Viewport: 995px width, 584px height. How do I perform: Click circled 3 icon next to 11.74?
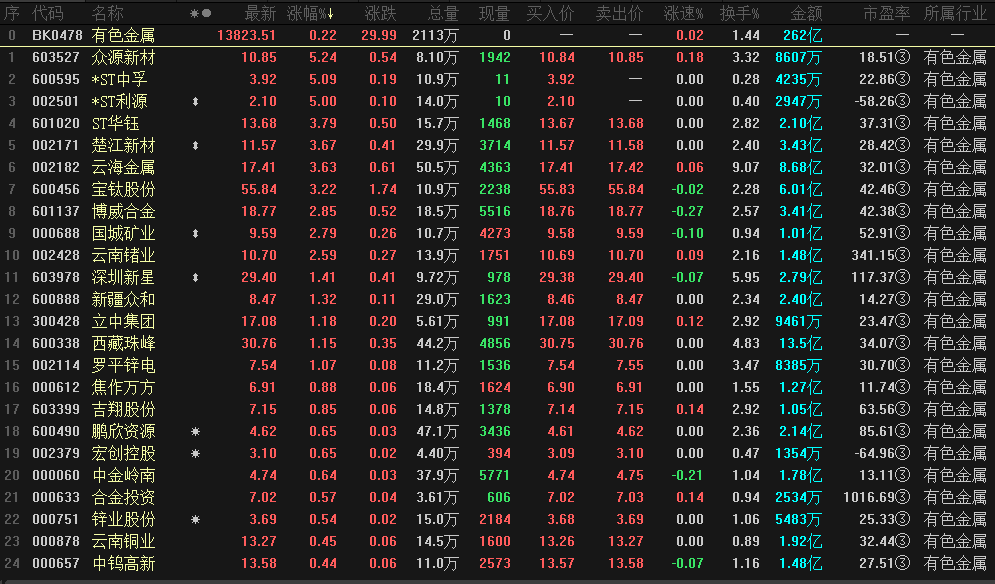point(902,387)
